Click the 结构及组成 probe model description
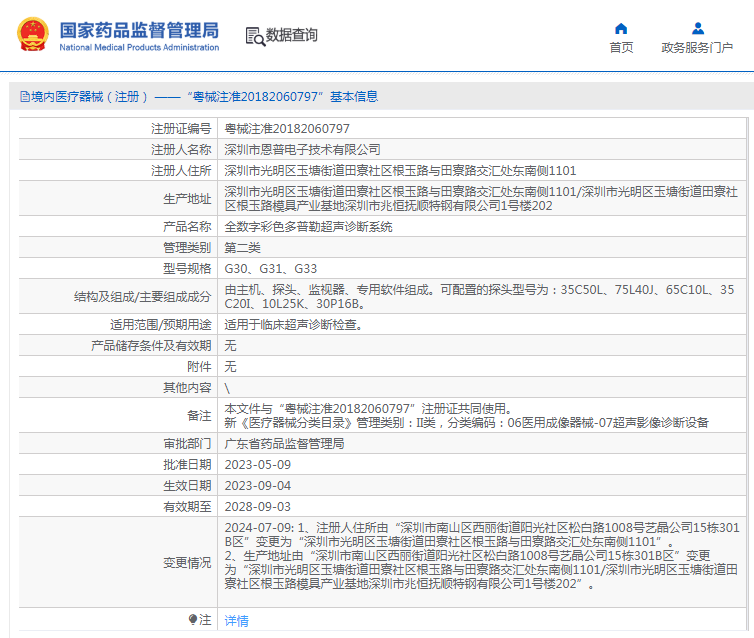The image size is (754, 638). 479,297
